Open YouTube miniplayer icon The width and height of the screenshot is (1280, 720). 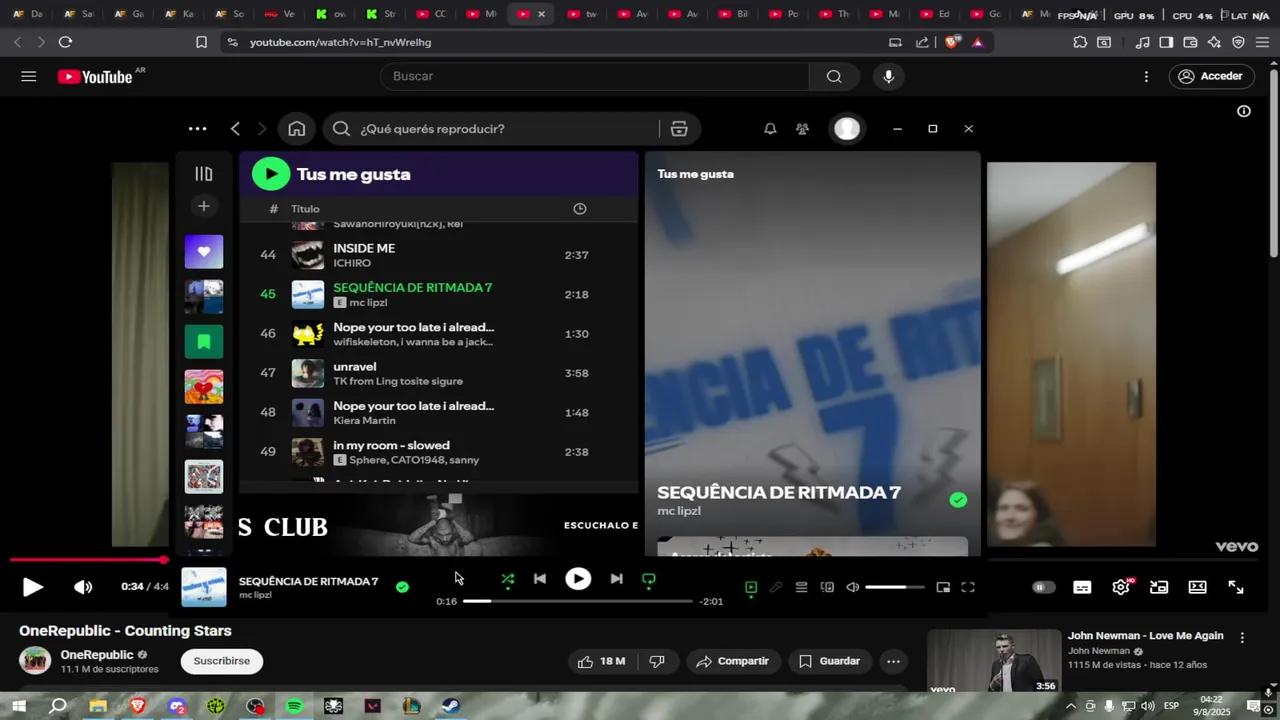1159,587
